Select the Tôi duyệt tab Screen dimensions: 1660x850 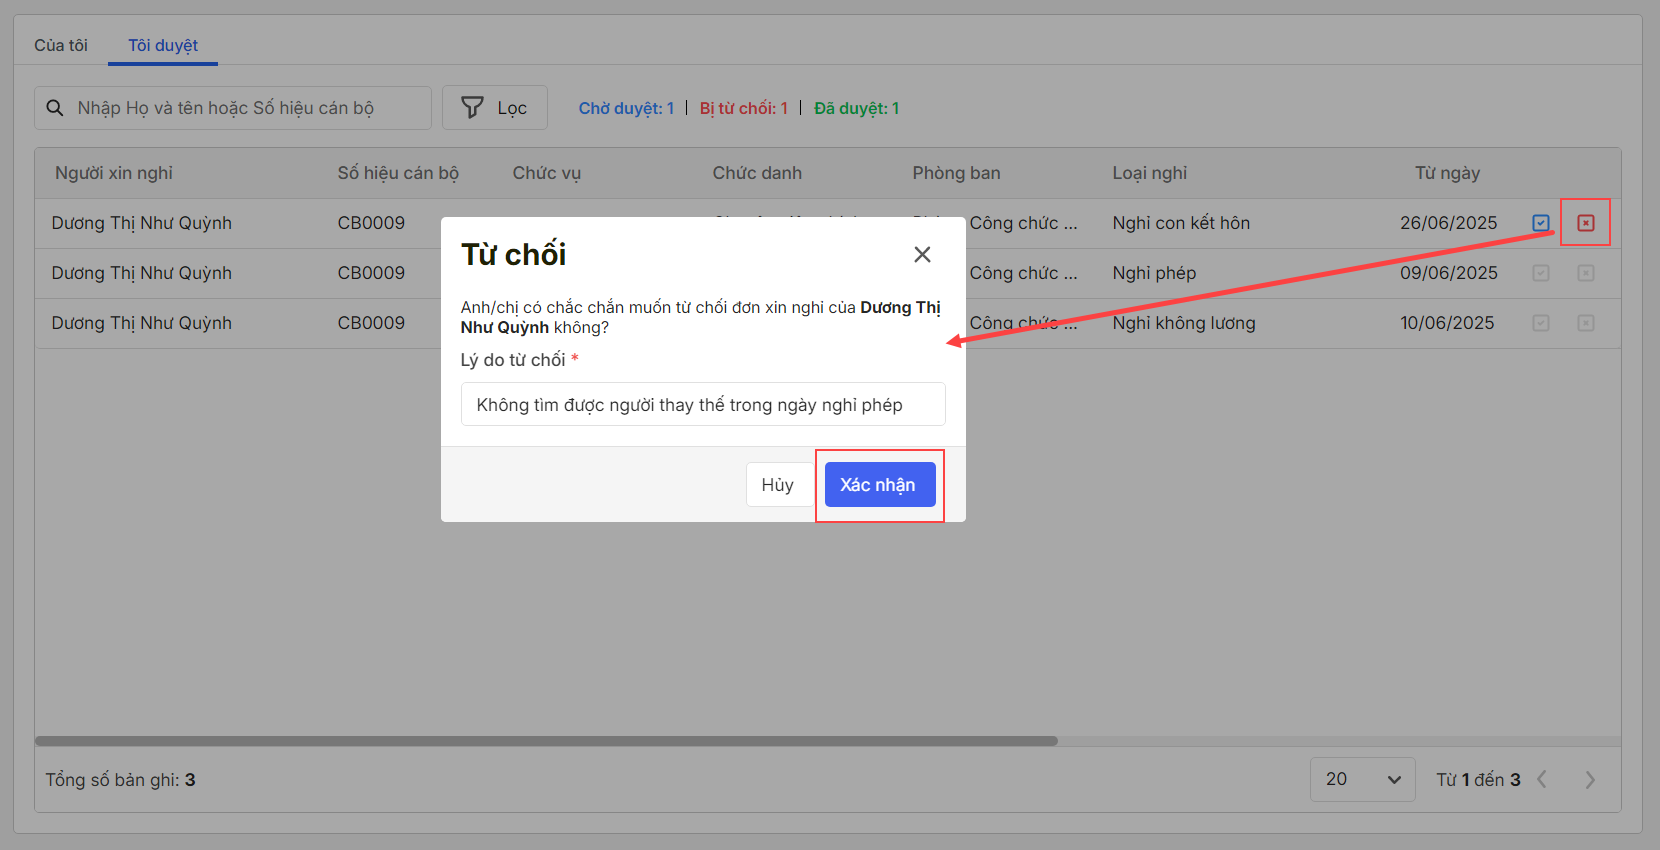(x=163, y=45)
